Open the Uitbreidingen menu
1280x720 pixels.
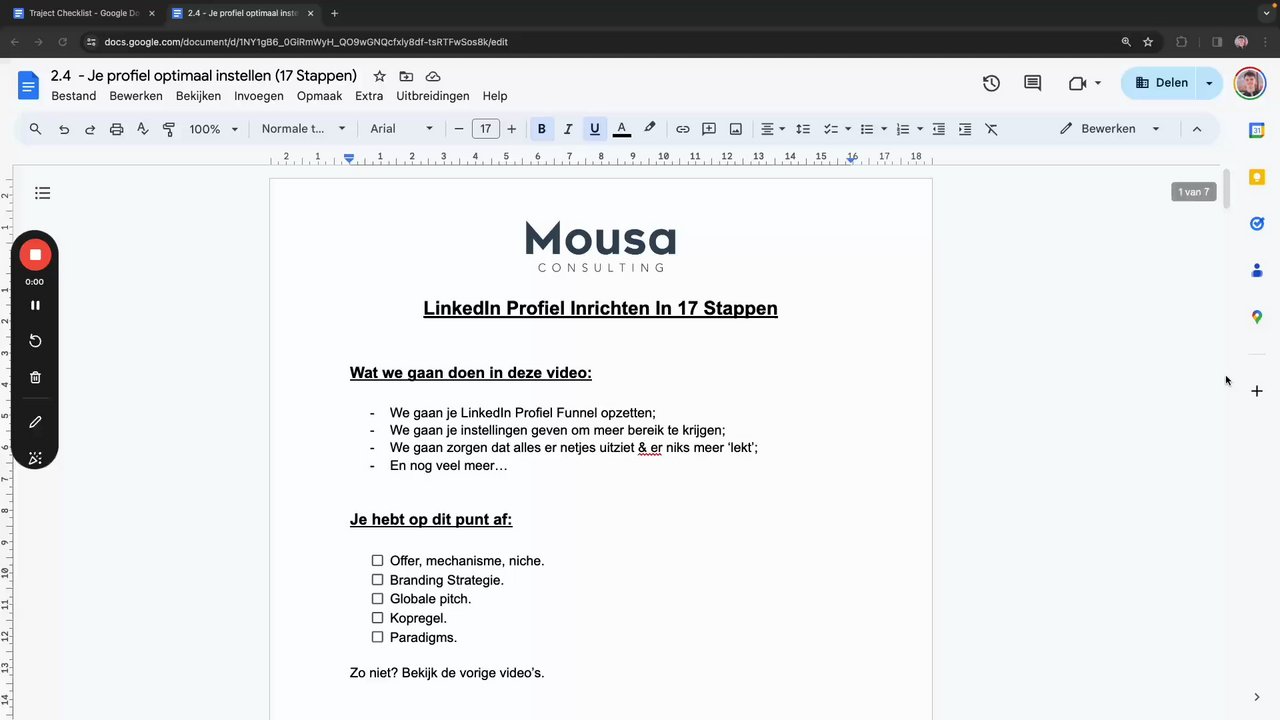click(x=433, y=96)
